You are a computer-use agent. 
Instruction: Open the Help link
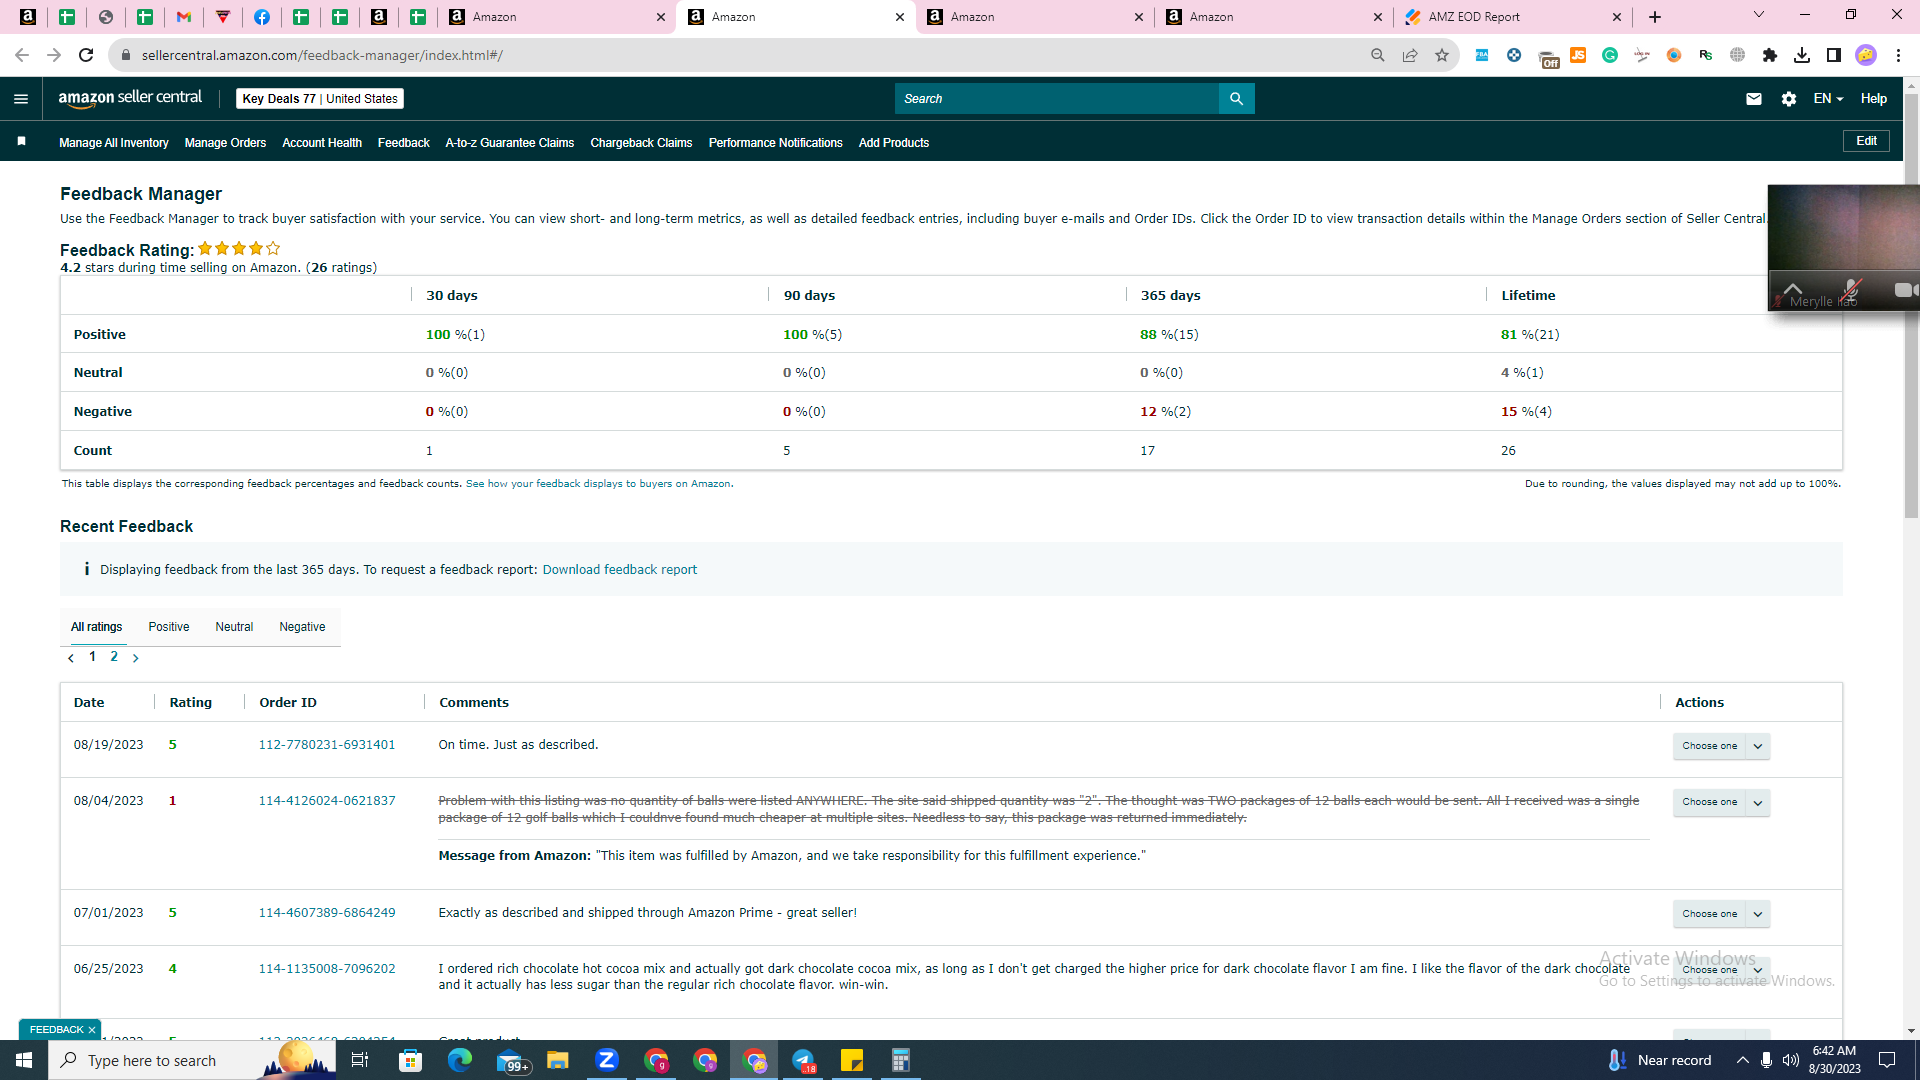(x=1874, y=99)
